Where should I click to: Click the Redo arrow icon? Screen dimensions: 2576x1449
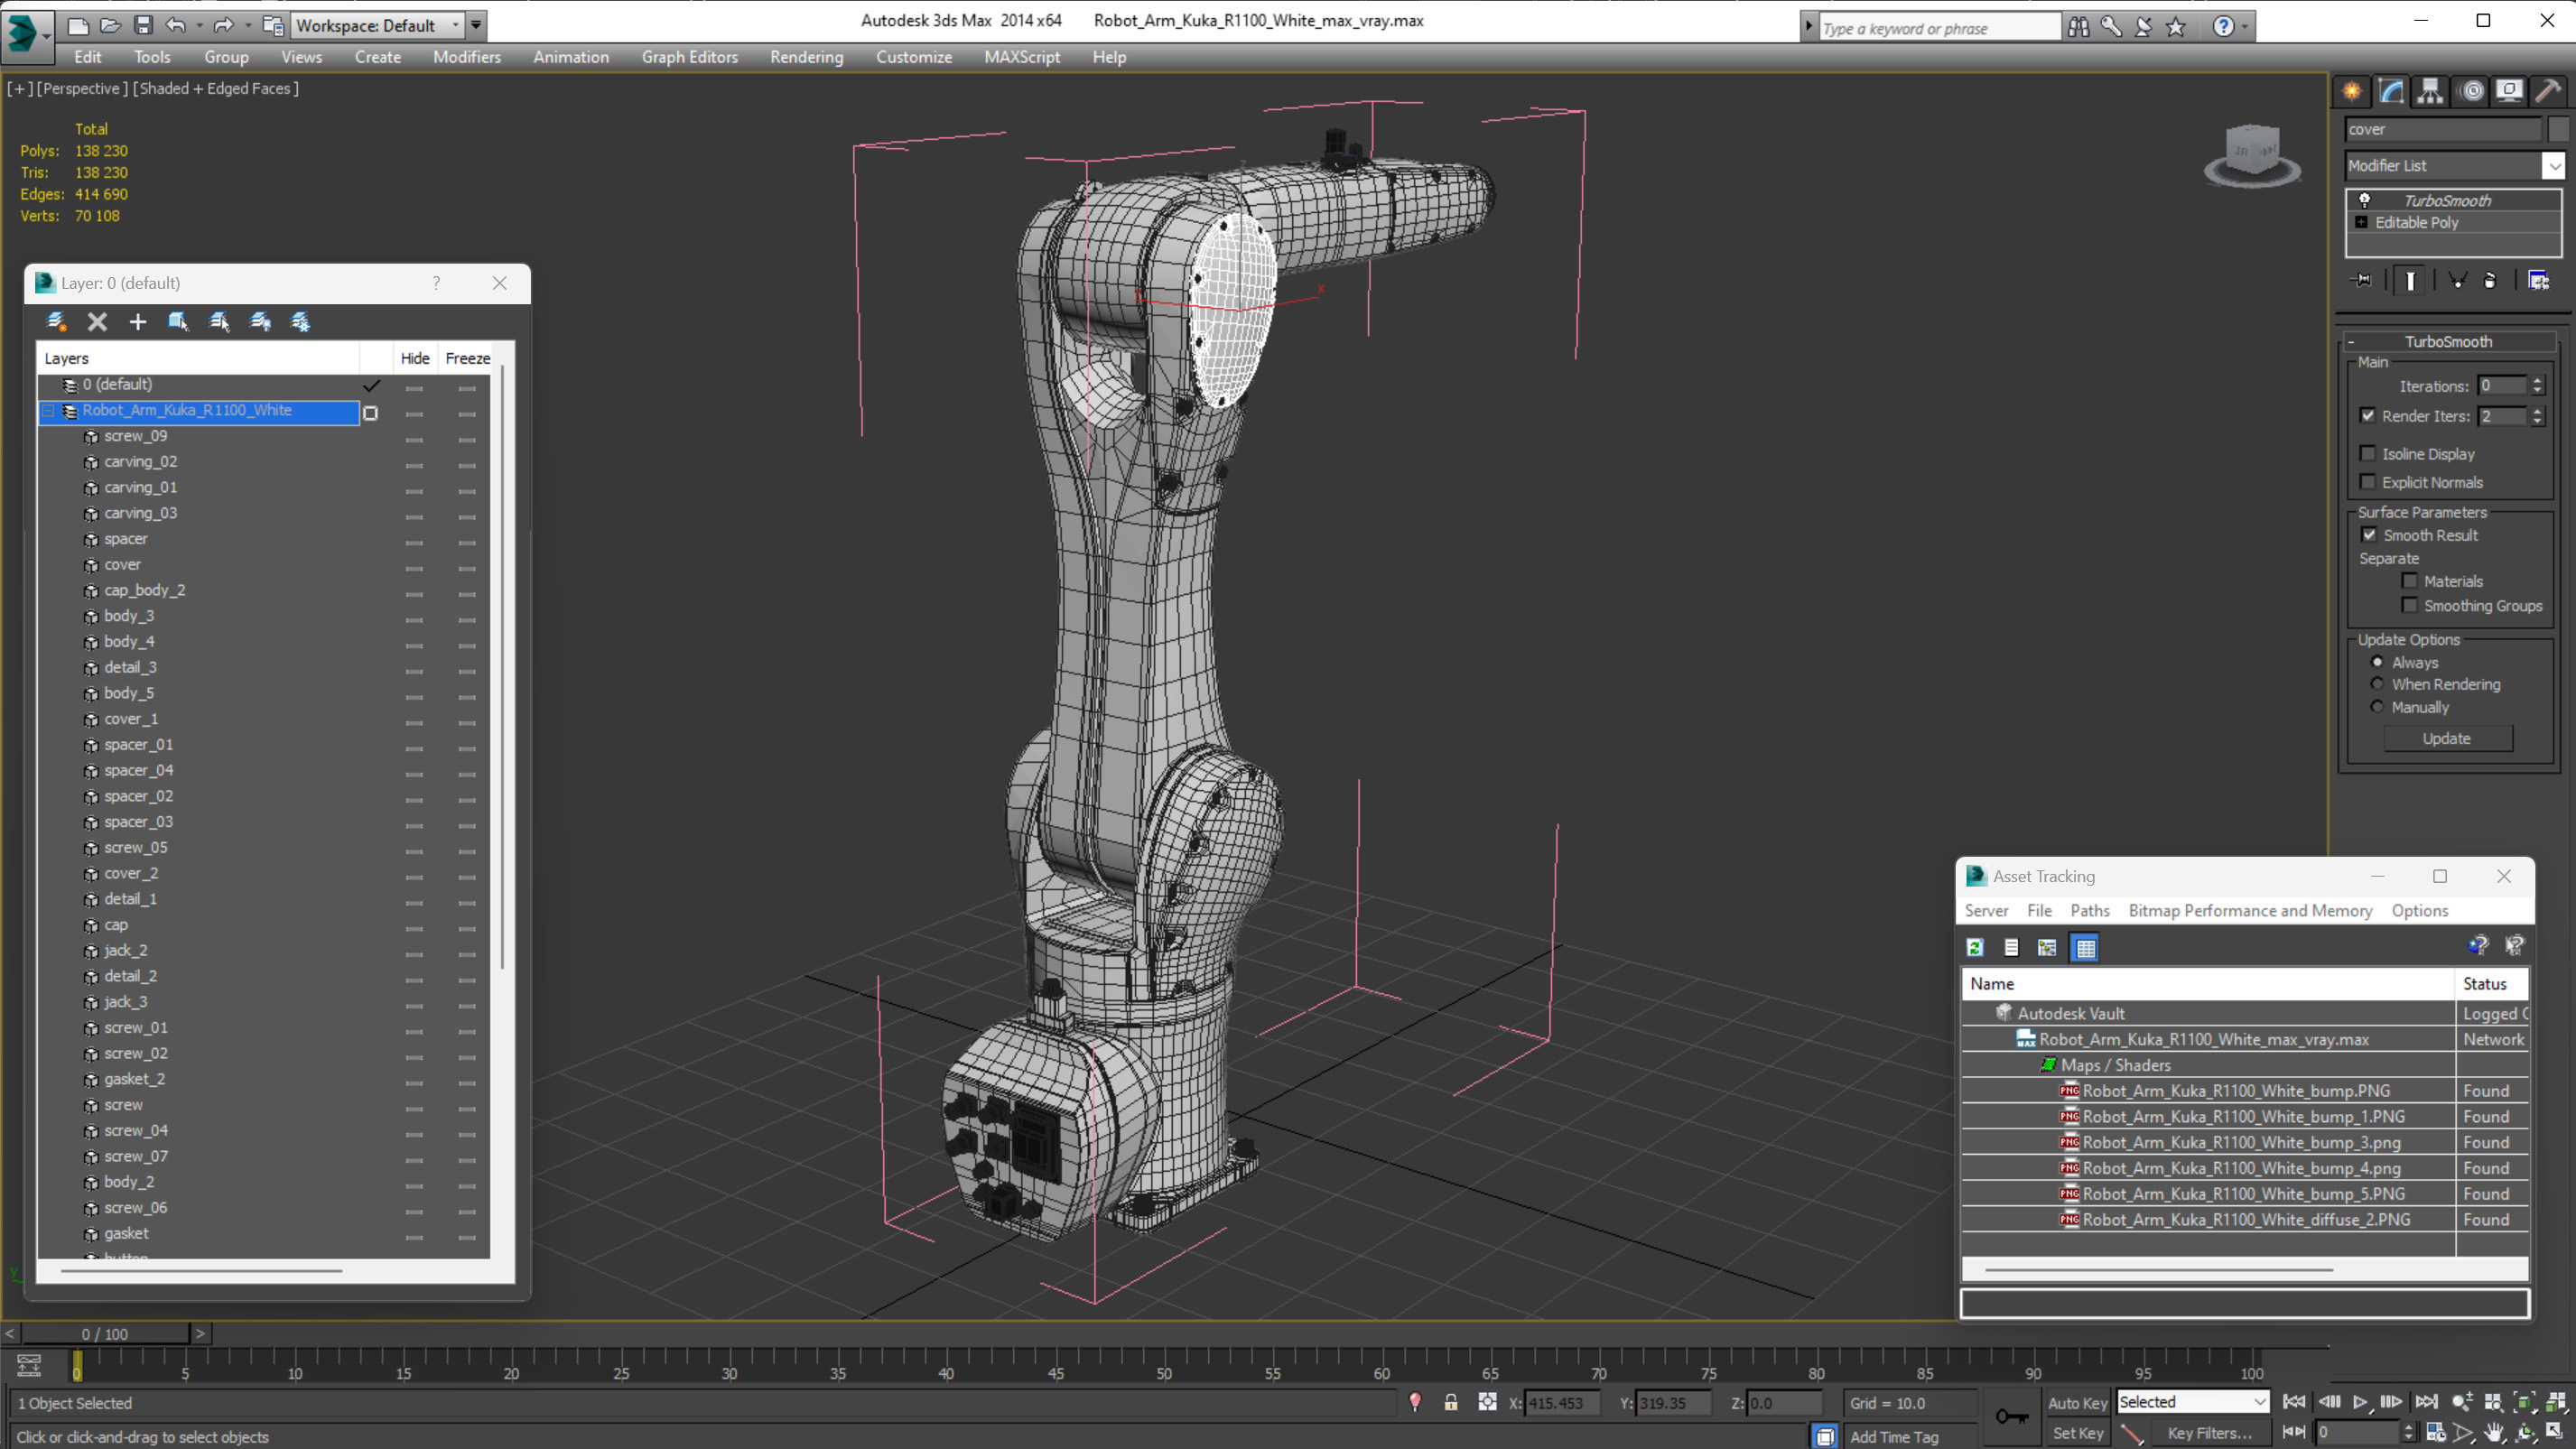[x=224, y=25]
